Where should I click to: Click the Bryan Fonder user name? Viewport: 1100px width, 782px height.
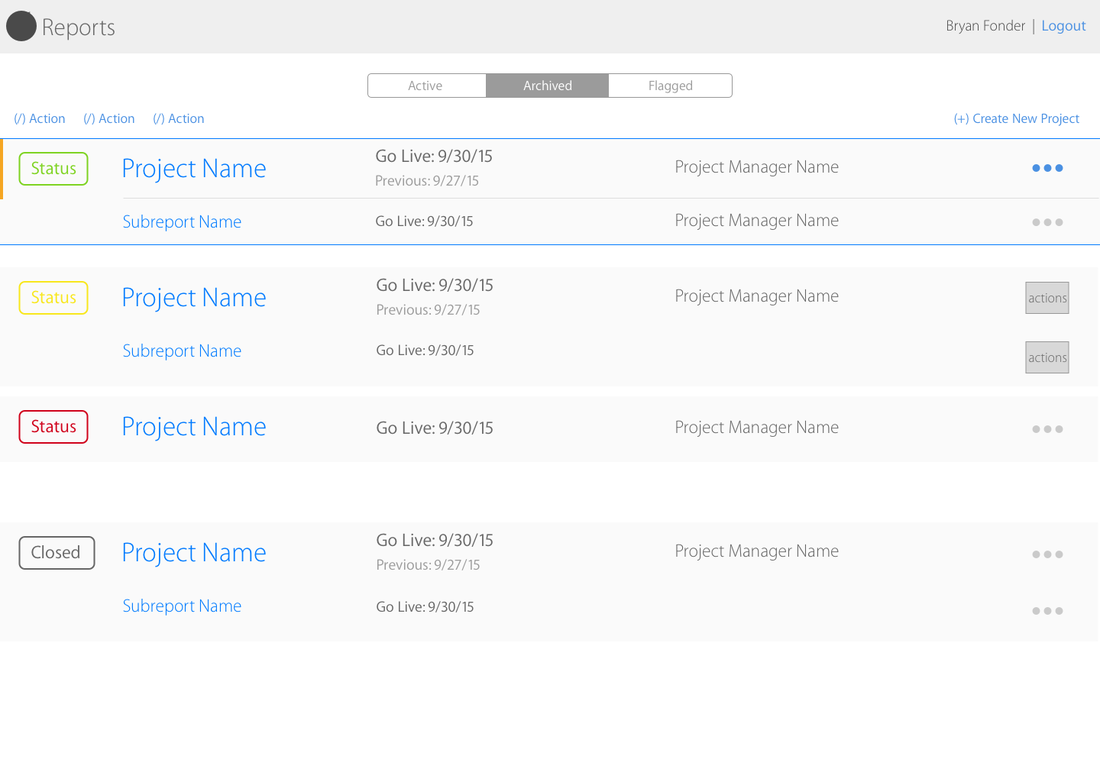pos(985,26)
